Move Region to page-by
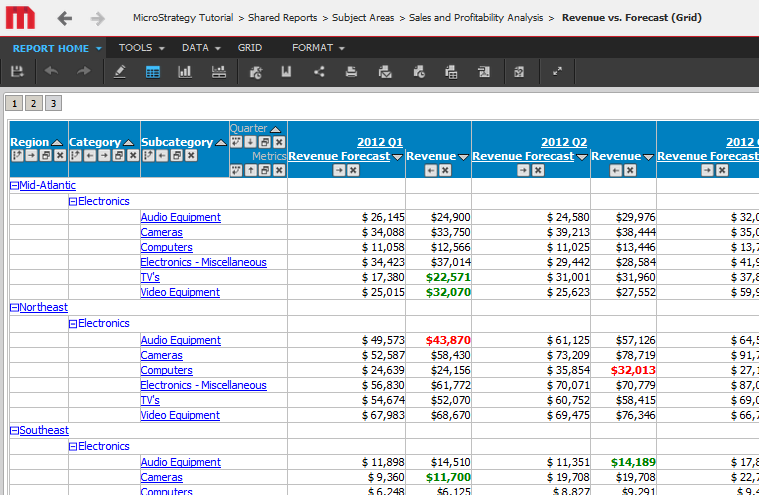759x495 pixels. [46, 156]
